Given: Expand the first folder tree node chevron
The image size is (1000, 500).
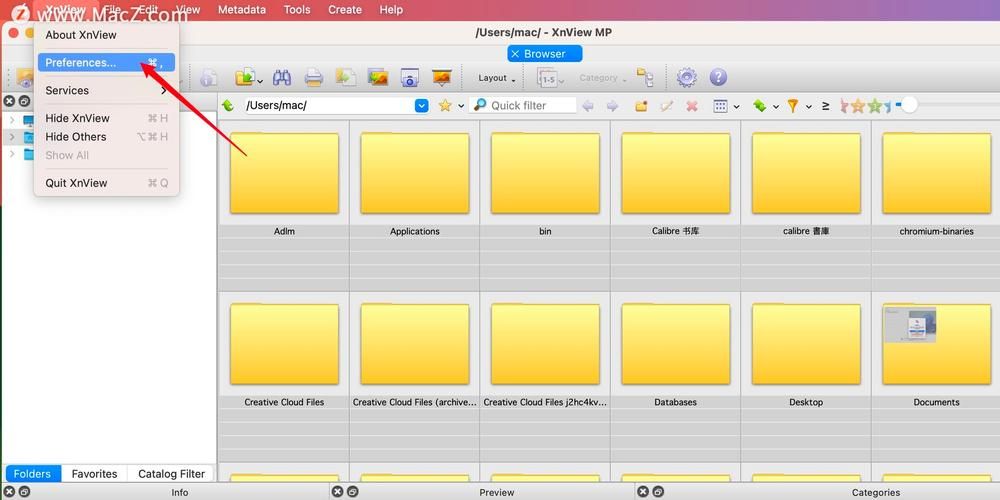Looking at the screenshot, I should pyautogui.click(x=11, y=120).
